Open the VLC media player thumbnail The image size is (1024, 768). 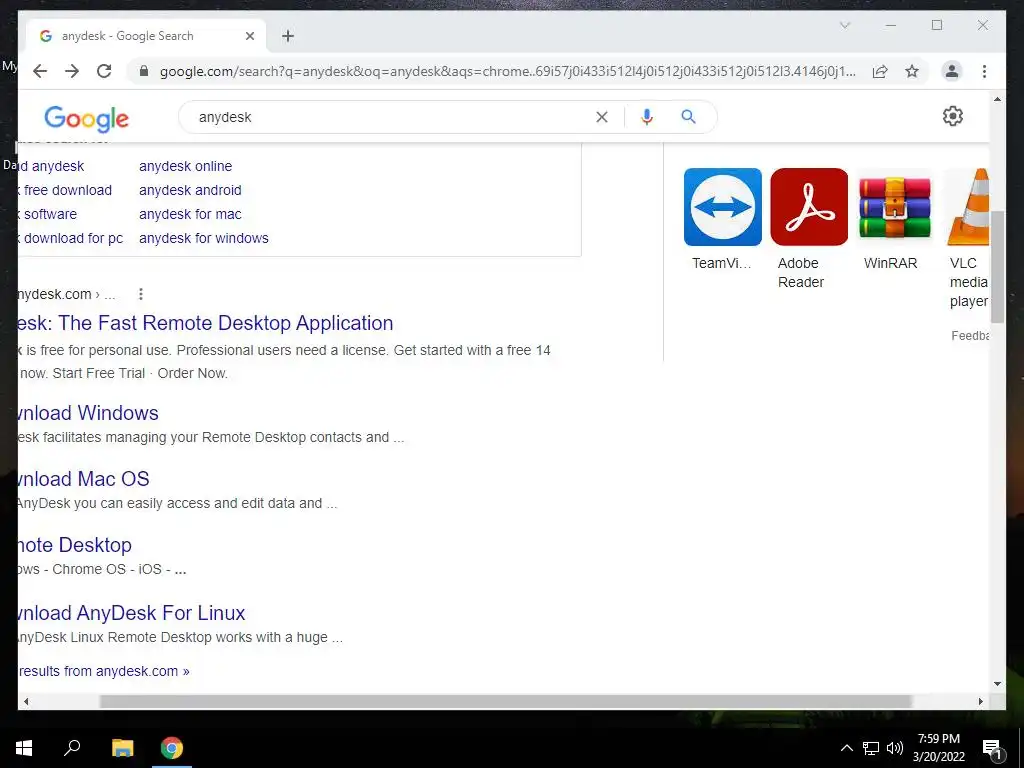click(x=968, y=206)
